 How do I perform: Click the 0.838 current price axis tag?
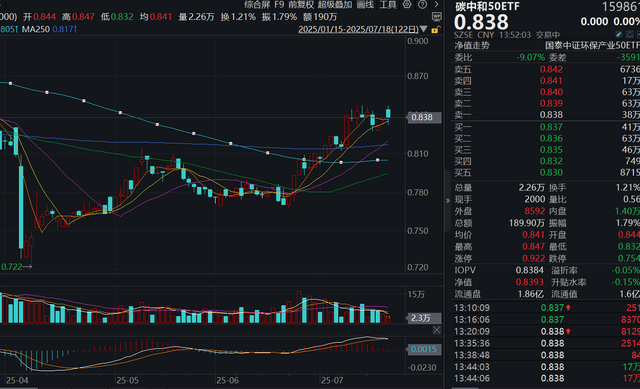click(424, 118)
